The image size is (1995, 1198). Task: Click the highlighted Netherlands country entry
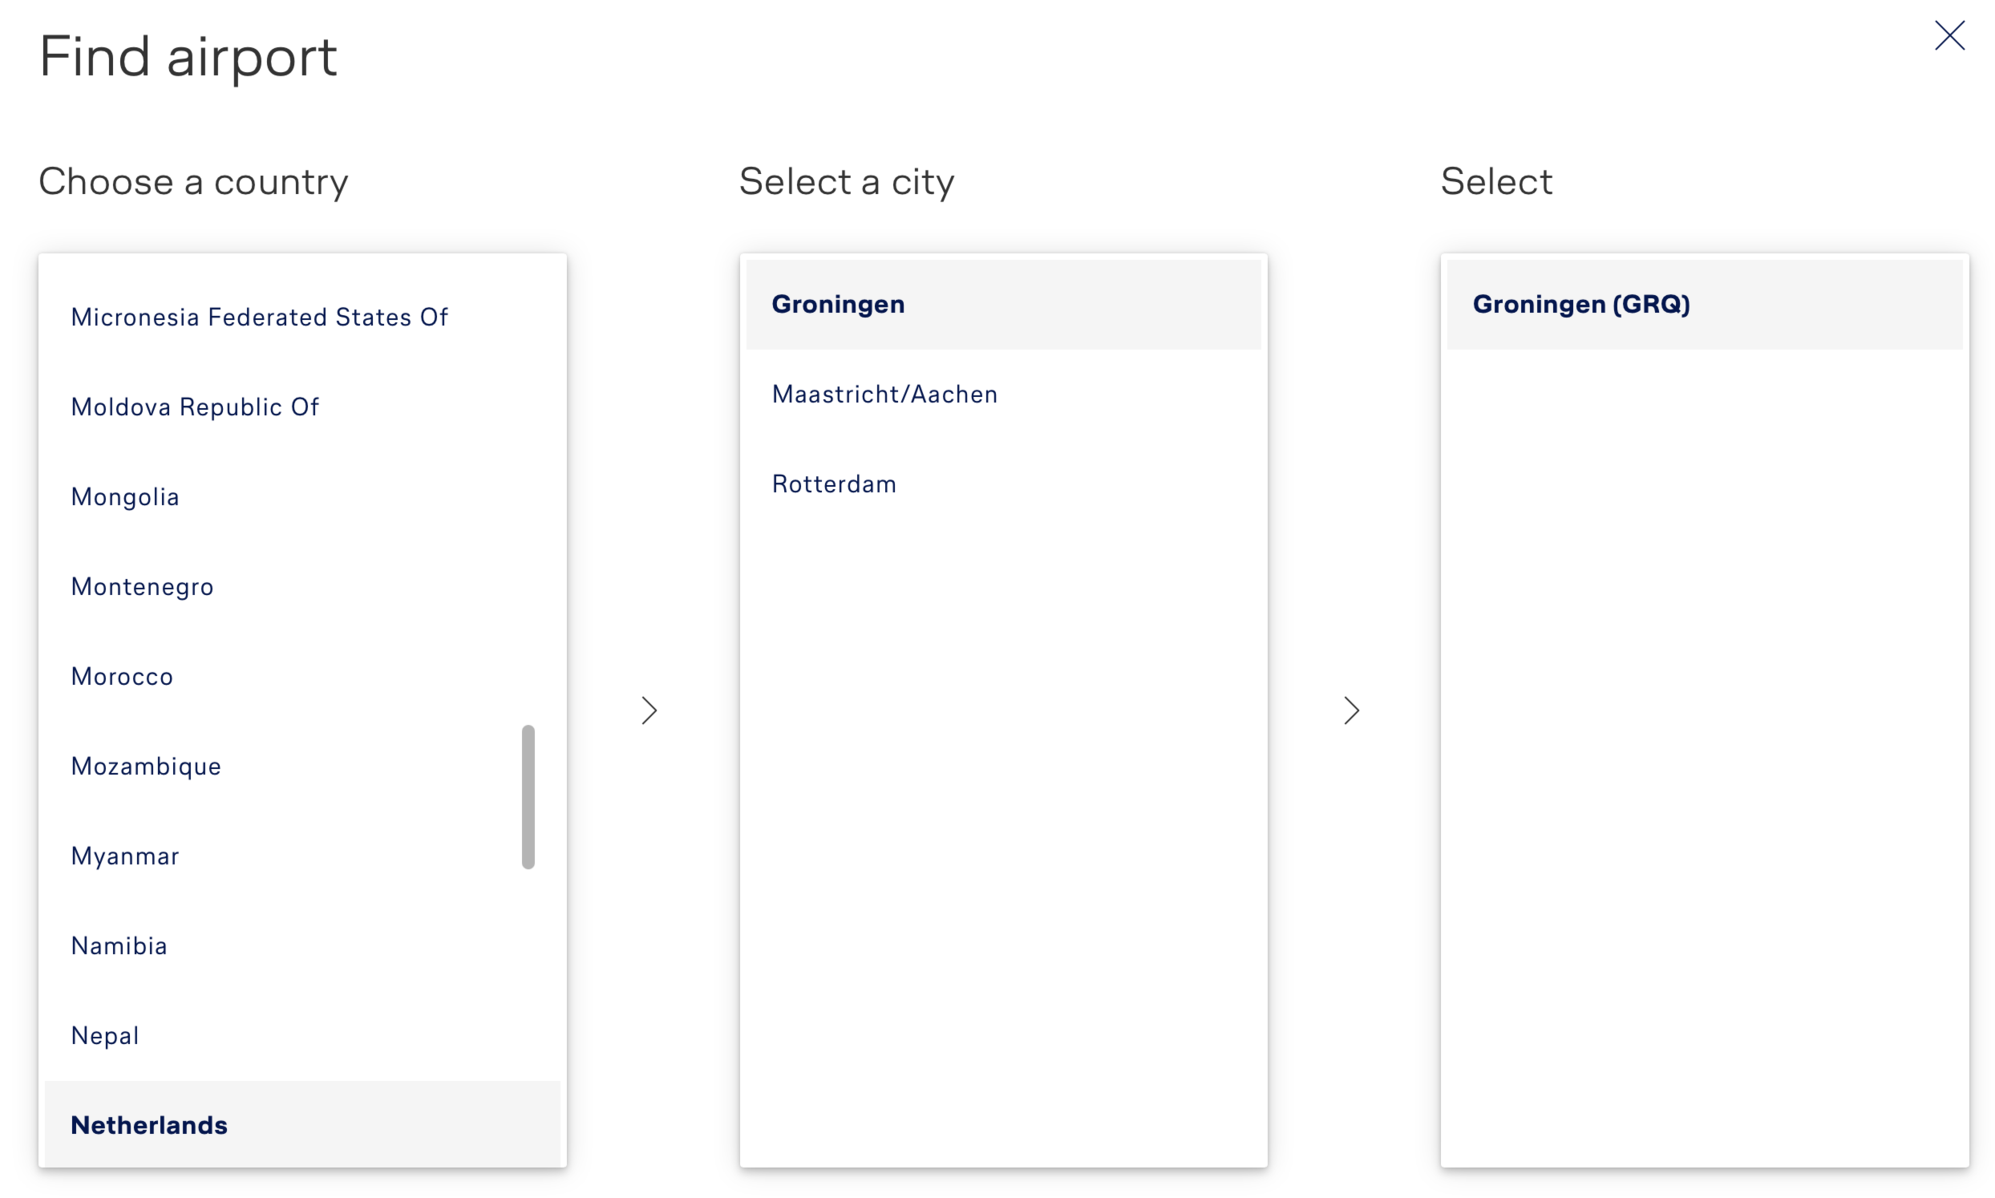[x=302, y=1124]
